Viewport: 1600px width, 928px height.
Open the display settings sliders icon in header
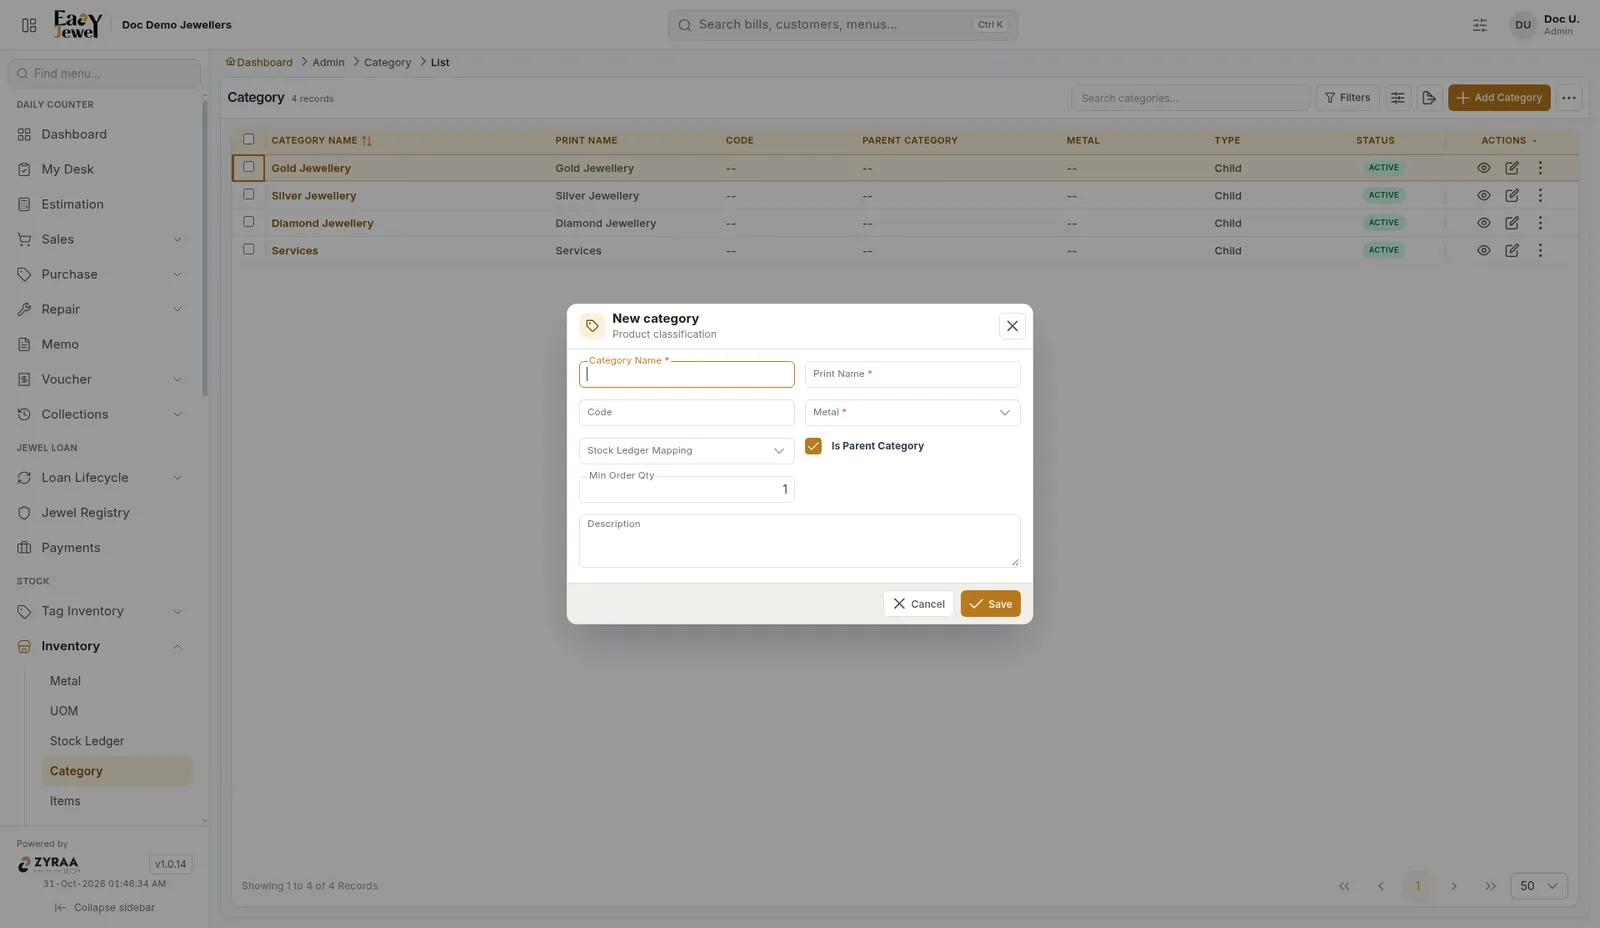click(1480, 25)
